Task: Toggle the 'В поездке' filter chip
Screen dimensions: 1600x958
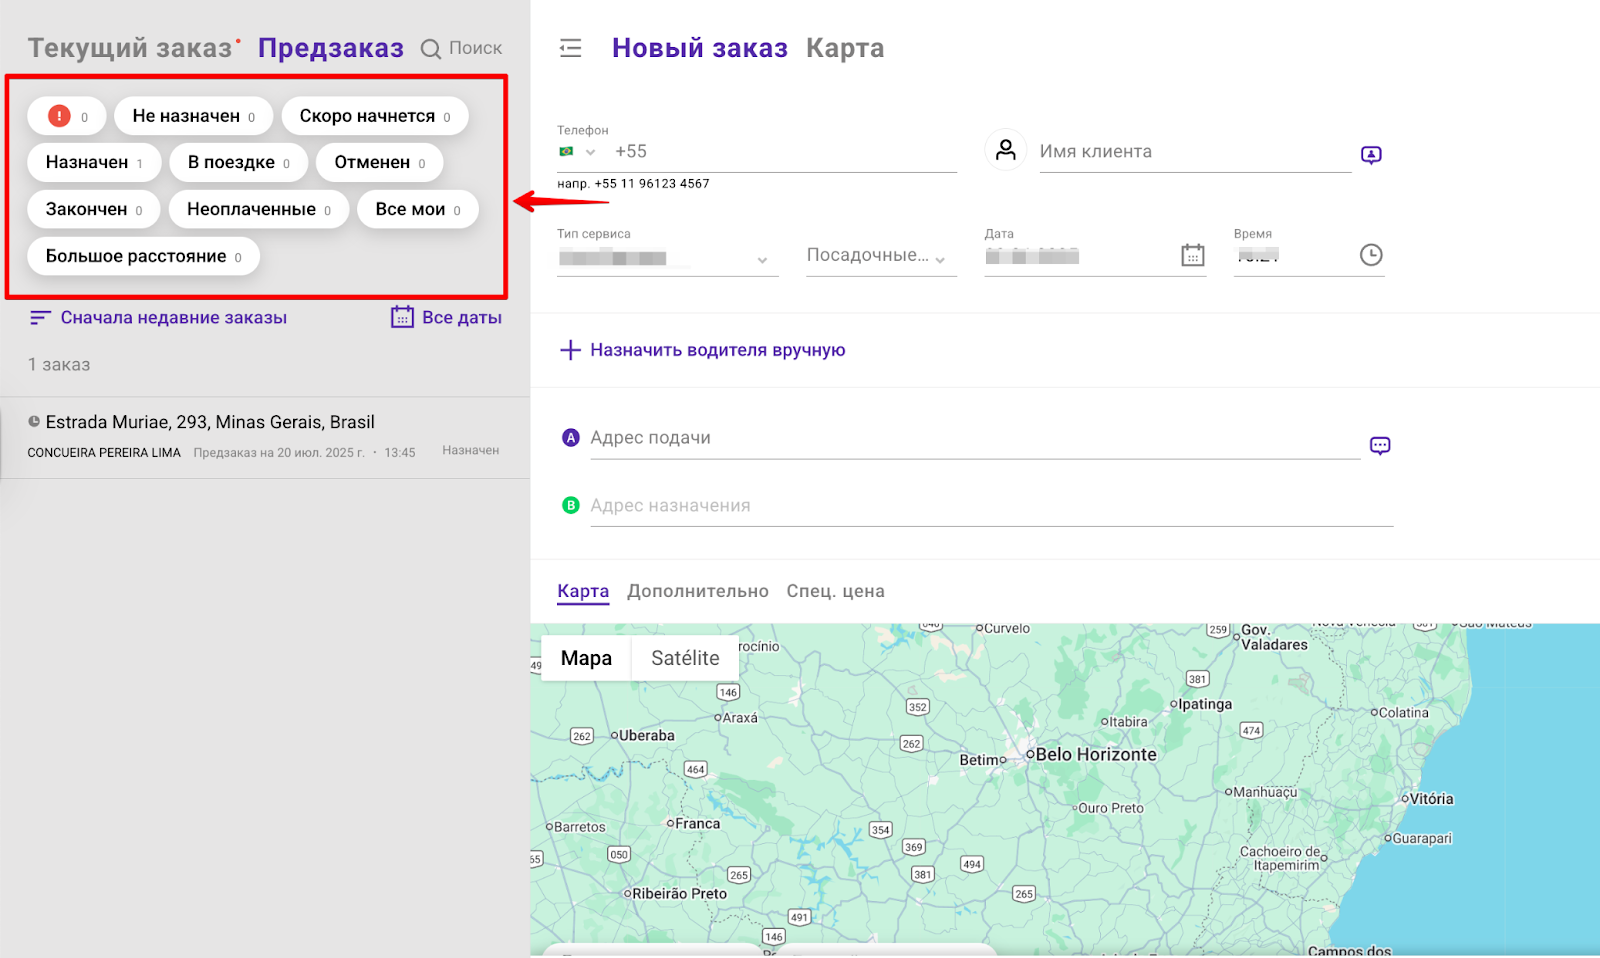Action: (238, 162)
